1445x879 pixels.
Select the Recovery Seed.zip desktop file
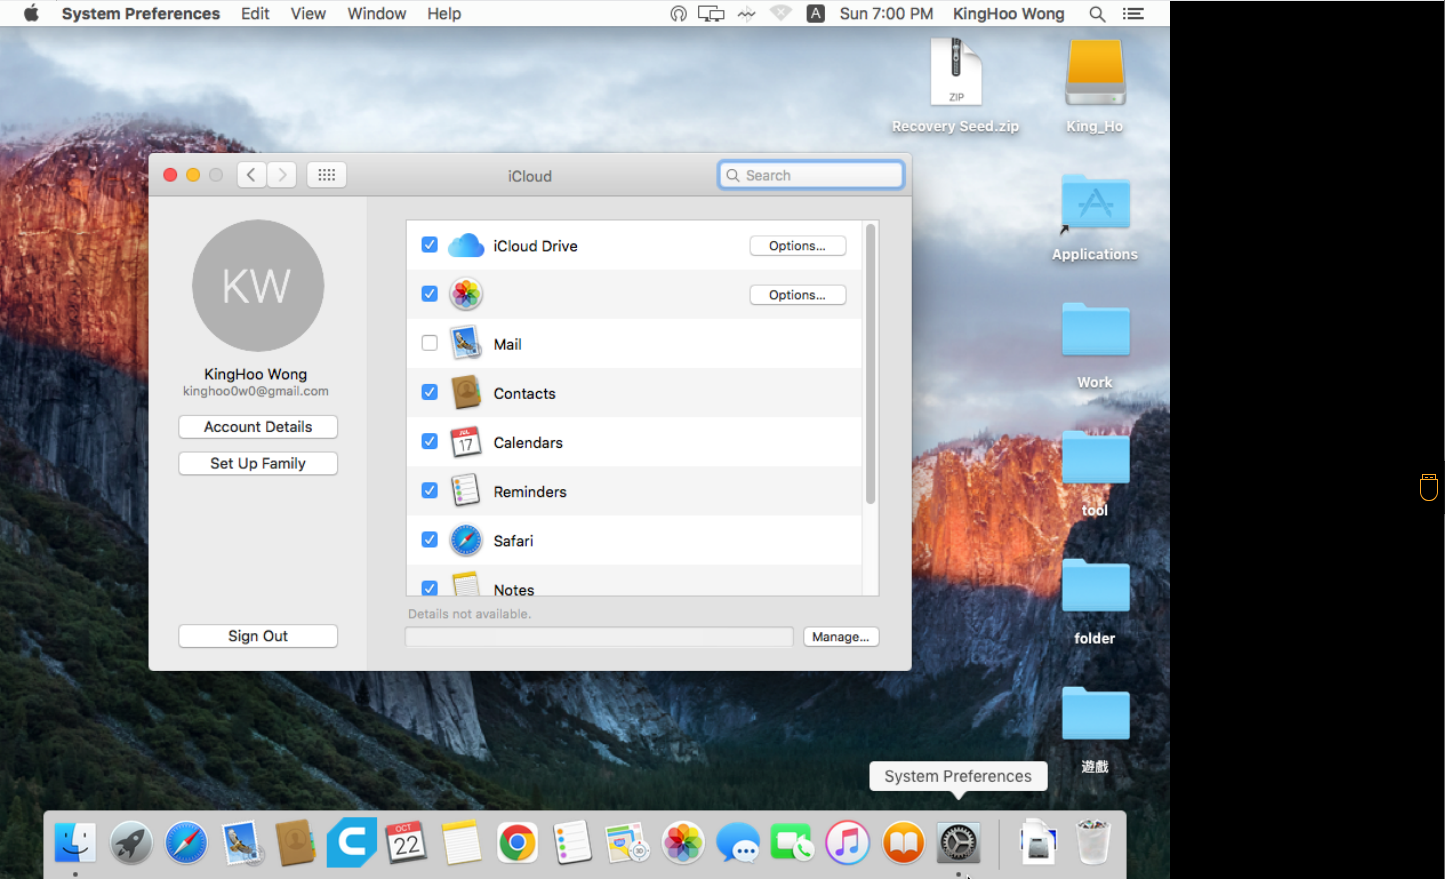click(x=955, y=86)
